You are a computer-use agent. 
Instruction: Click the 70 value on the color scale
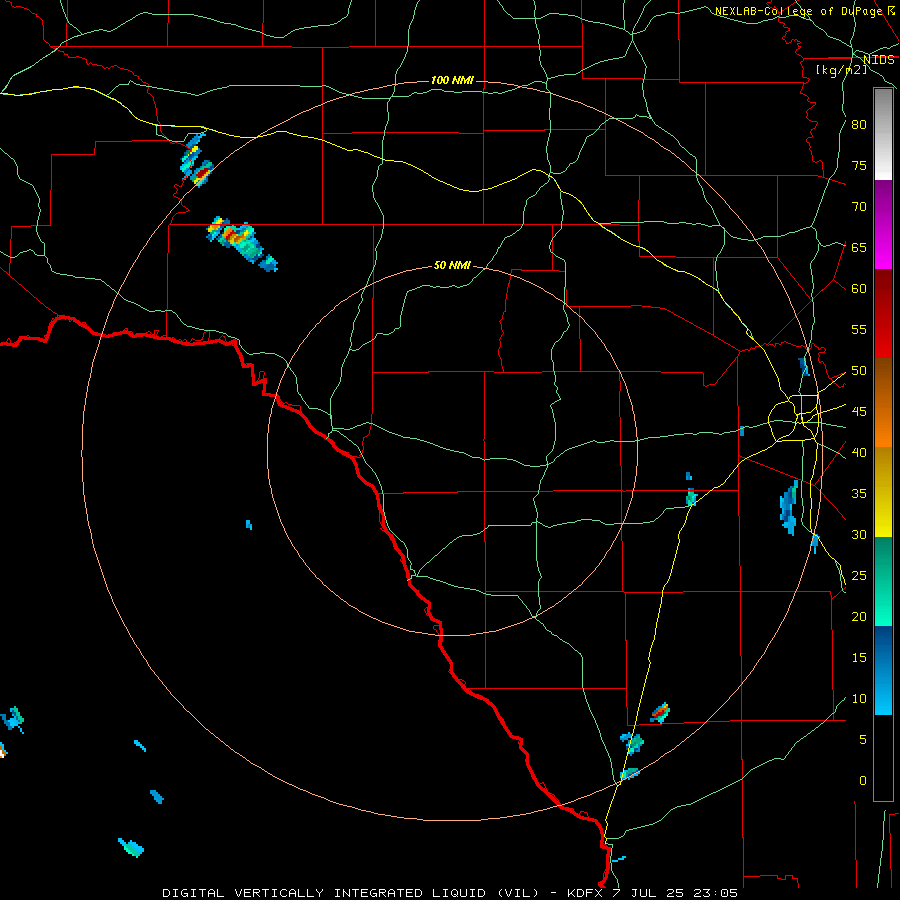(859, 207)
